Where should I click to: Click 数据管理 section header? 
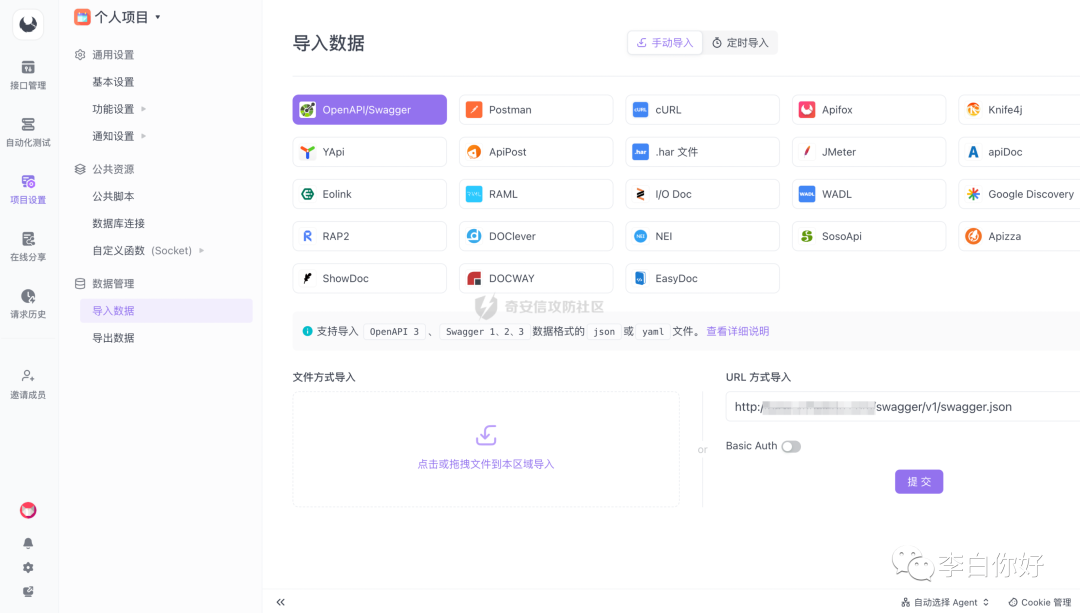pos(104,283)
